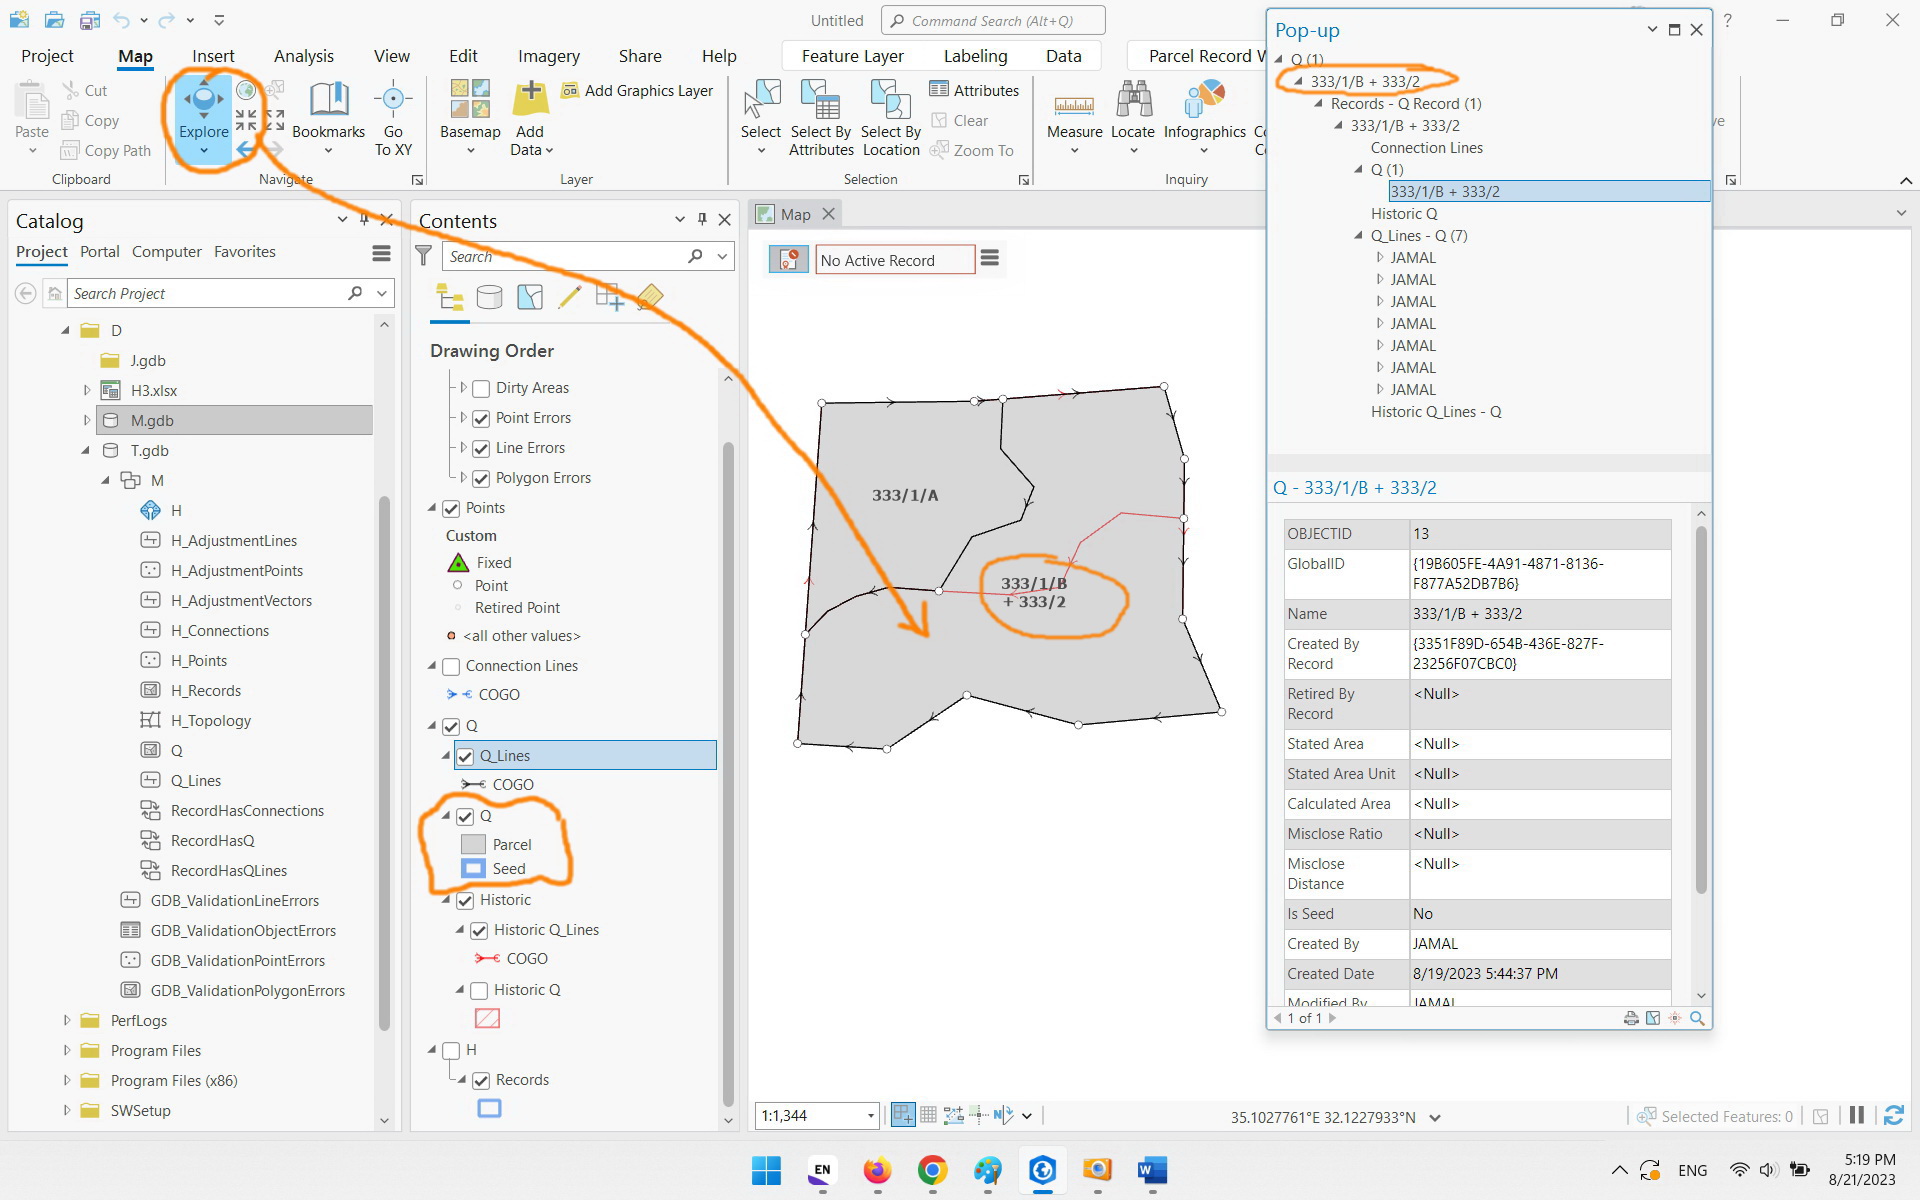This screenshot has height=1200, width=1920.
Task: Collapse the Records - Q Record tree entry
Action: (x=1317, y=103)
